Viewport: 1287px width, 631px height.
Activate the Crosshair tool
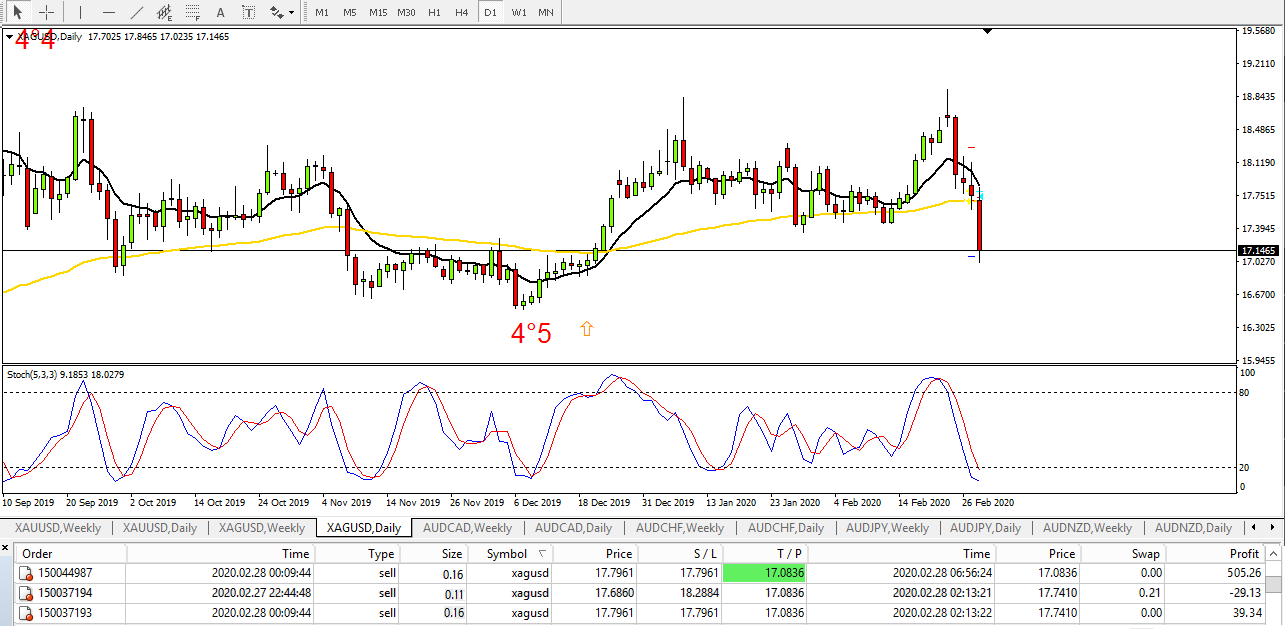pos(46,12)
